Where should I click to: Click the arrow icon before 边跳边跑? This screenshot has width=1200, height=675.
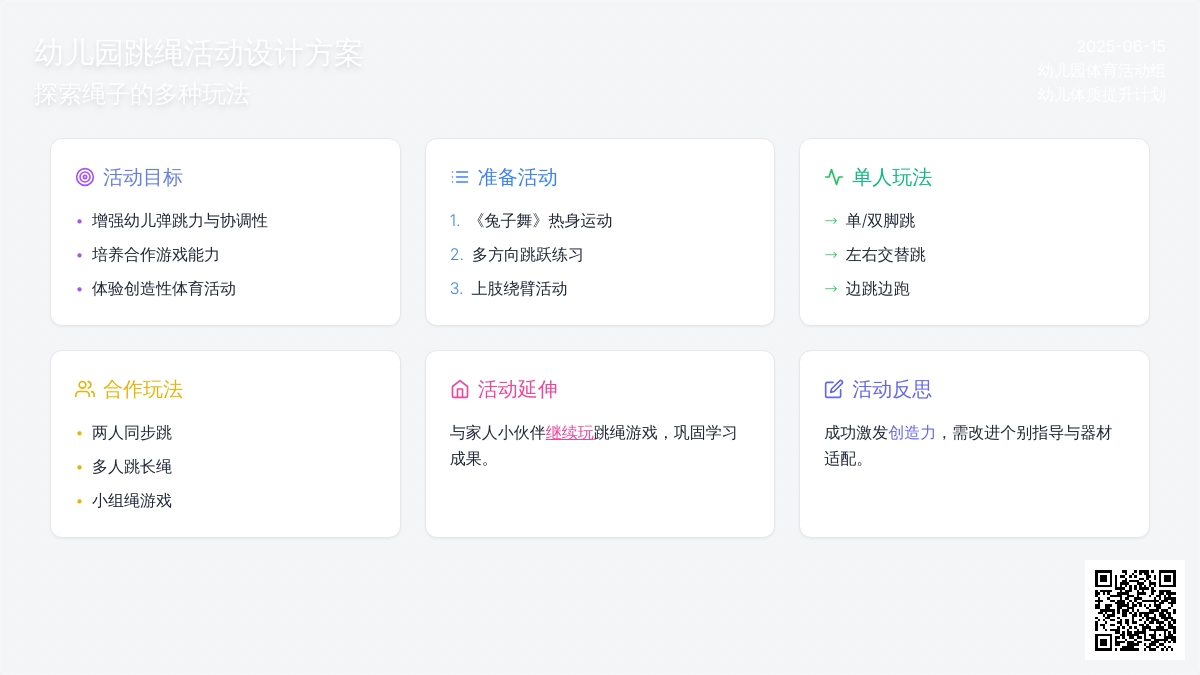click(831, 289)
